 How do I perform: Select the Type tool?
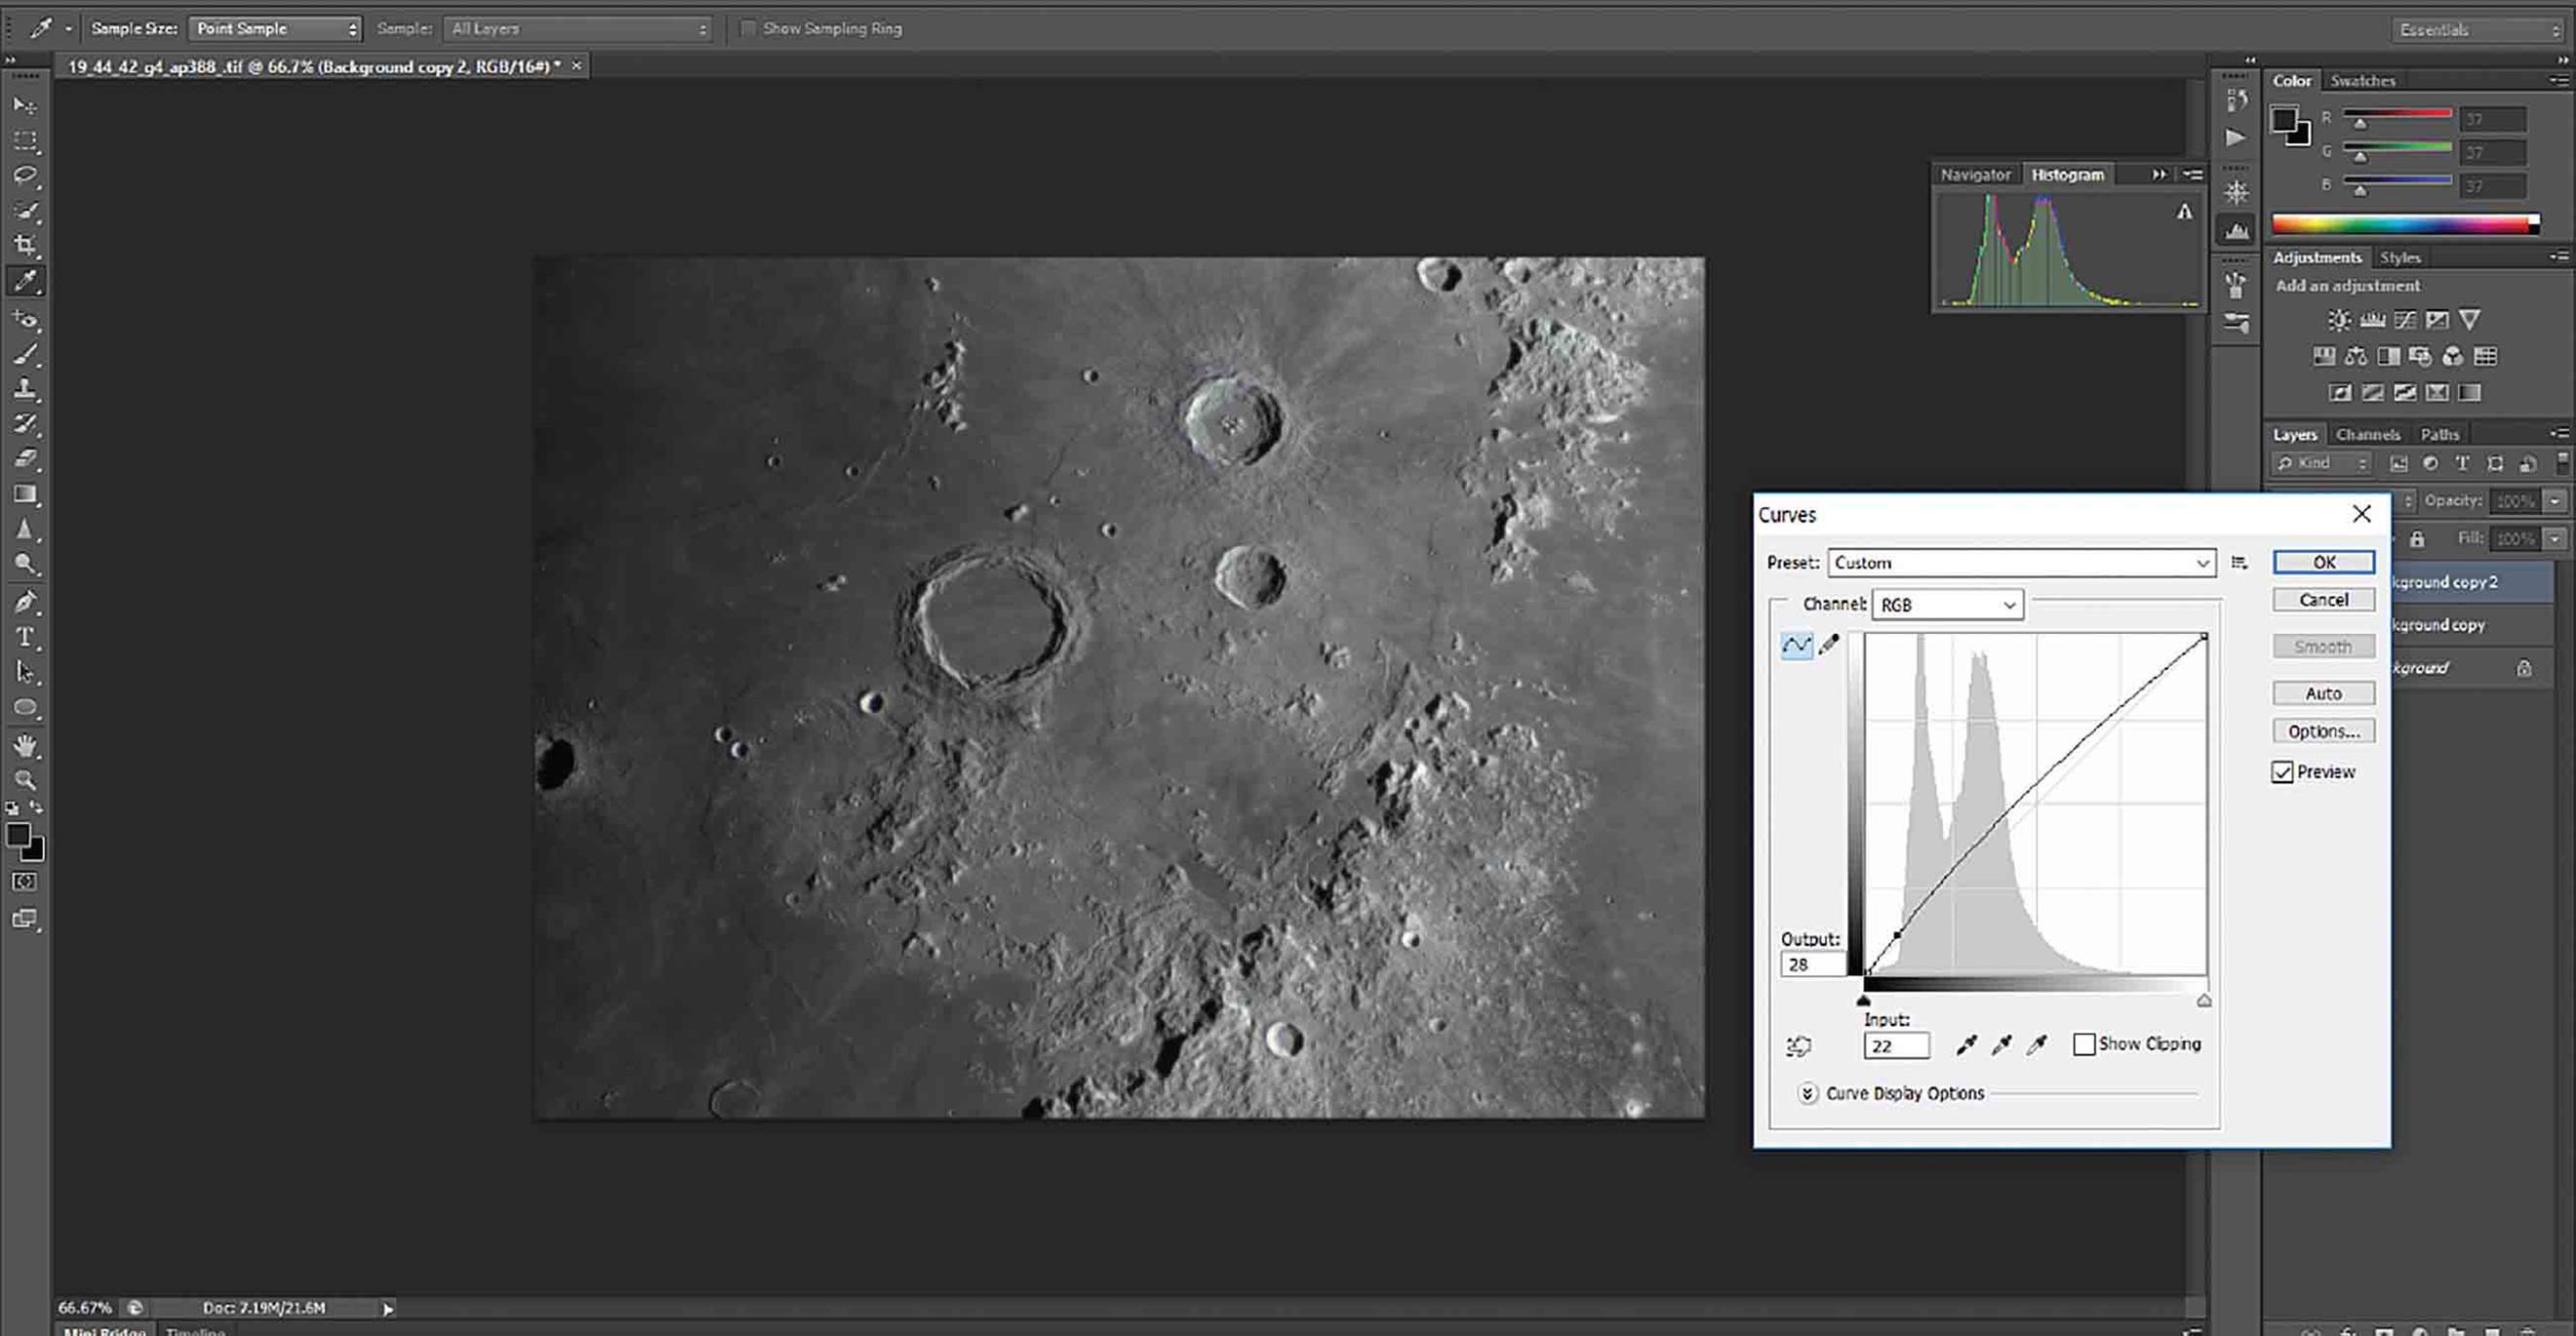pyautogui.click(x=25, y=637)
